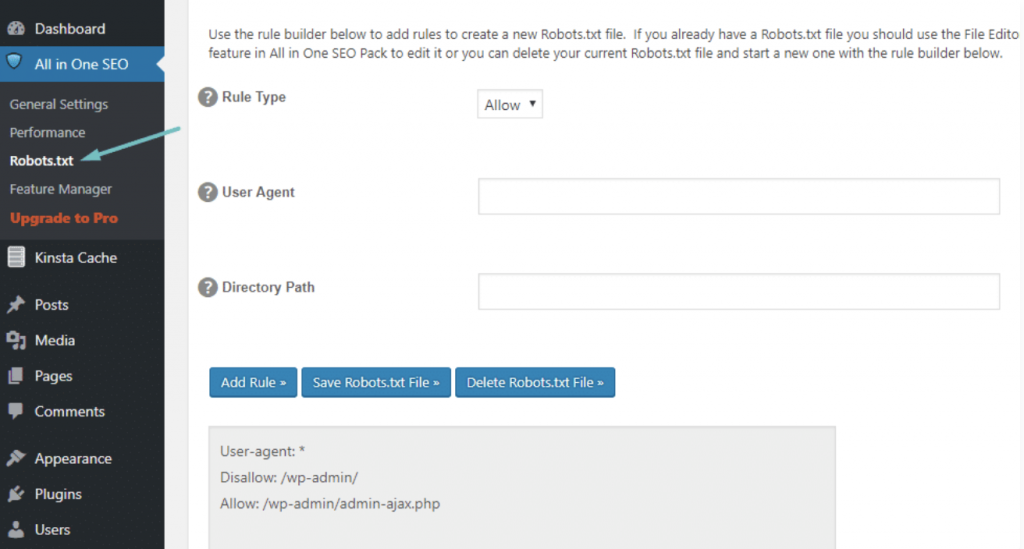The height and width of the screenshot is (549, 1024).
Task: Click into the User Agent text field
Action: pos(738,197)
